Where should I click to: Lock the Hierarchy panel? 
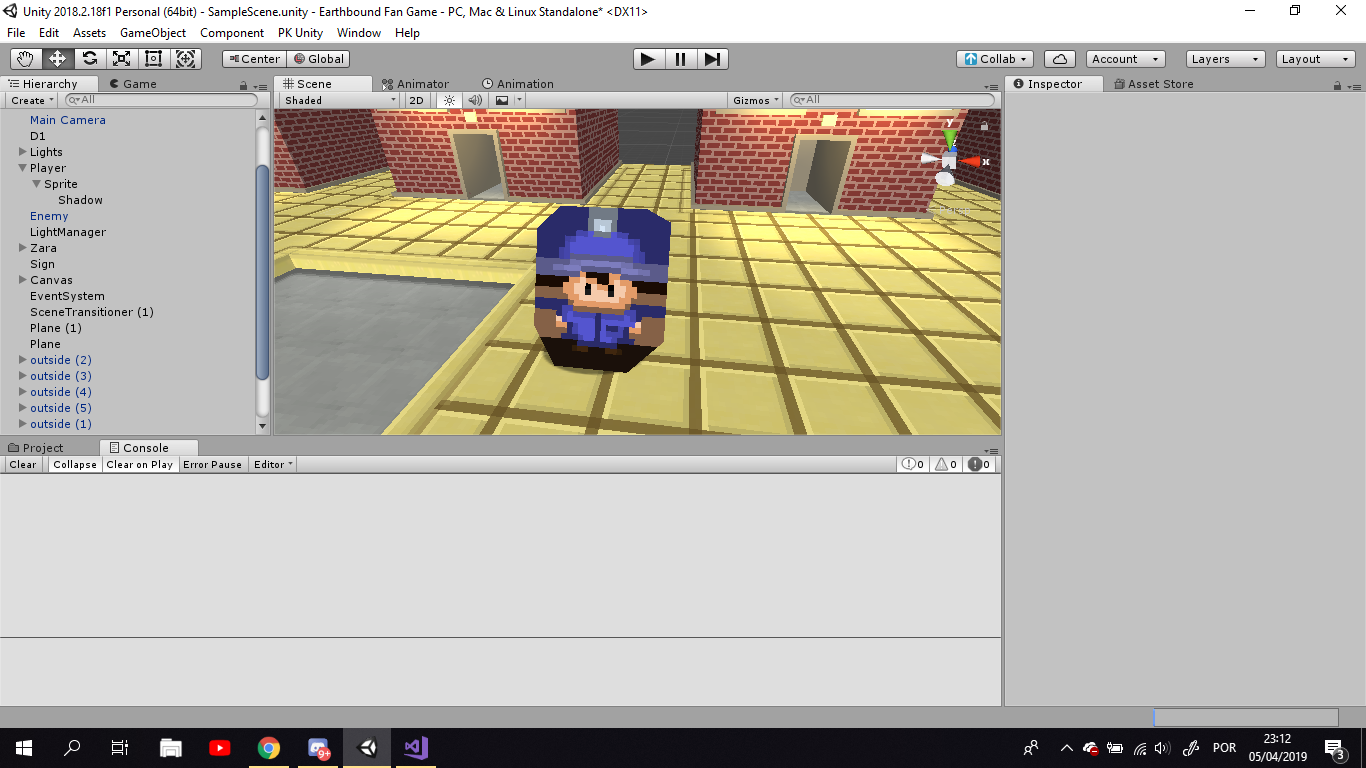point(243,86)
